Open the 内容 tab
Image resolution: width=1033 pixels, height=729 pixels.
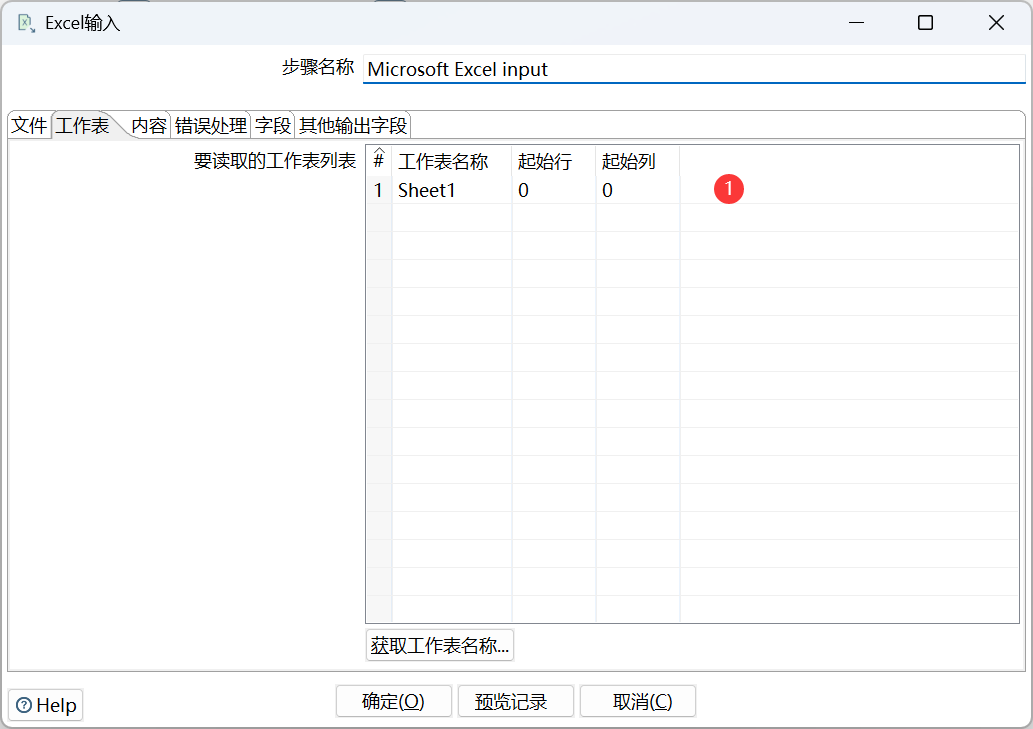tap(149, 125)
